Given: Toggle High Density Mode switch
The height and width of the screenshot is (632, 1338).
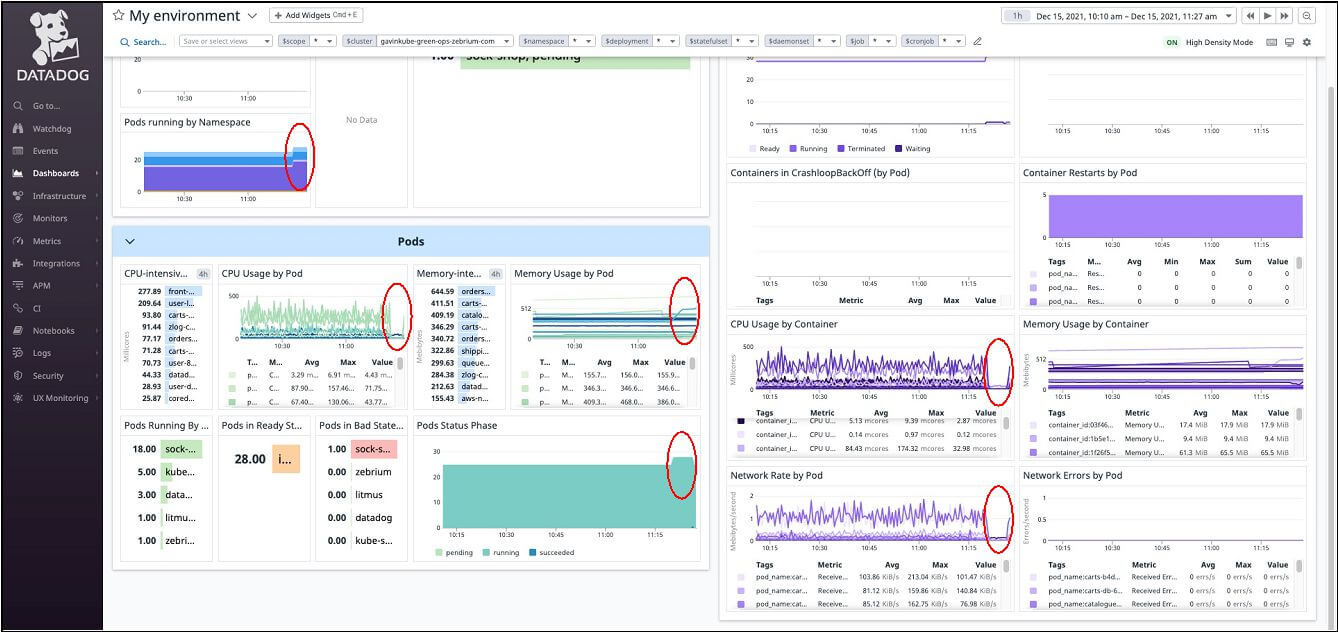Looking at the screenshot, I should pyautogui.click(x=1171, y=43).
